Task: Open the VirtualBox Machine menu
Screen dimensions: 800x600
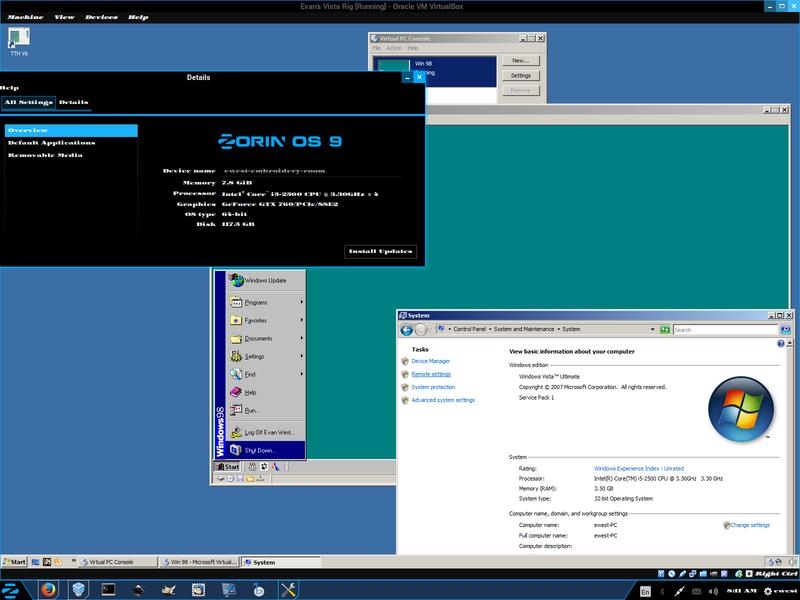Action: pos(25,17)
